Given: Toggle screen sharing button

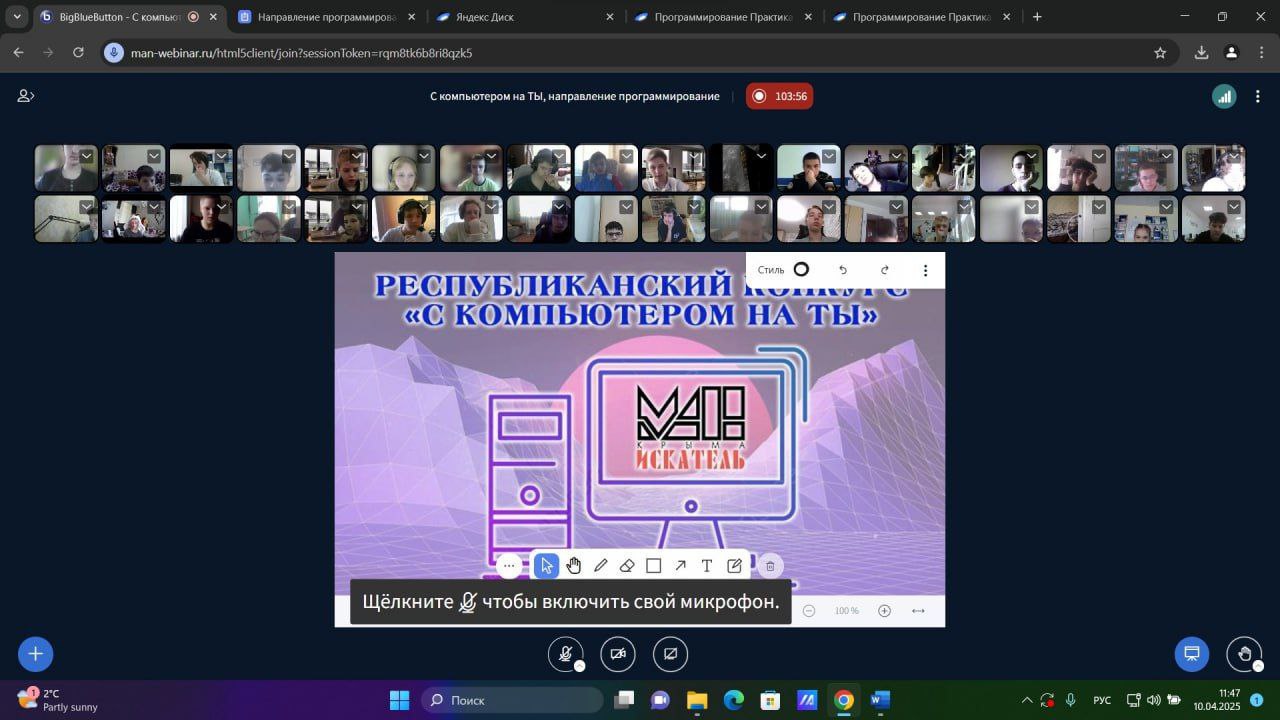Looking at the screenshot, I should [x=670, y=654].
